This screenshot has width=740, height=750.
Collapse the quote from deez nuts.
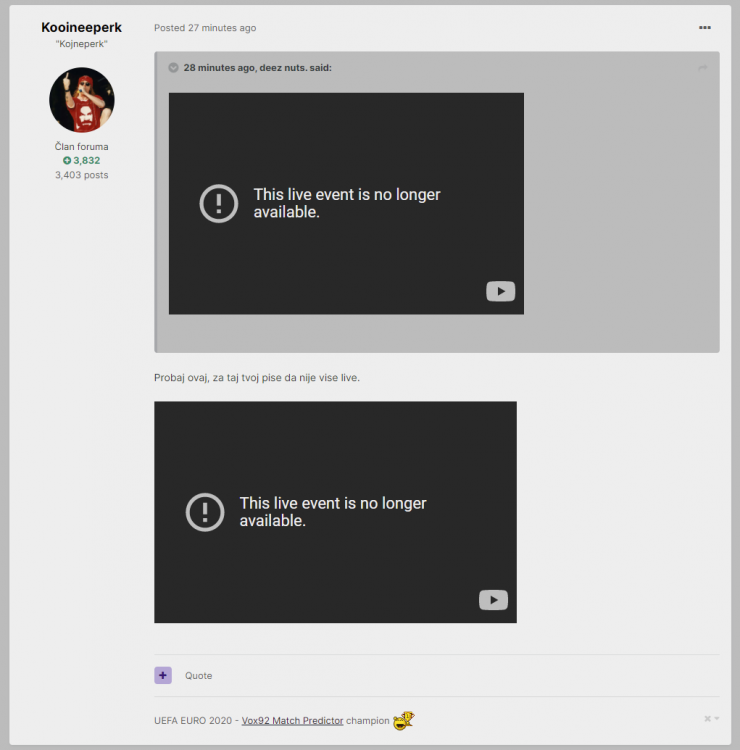tap(173, 68)
